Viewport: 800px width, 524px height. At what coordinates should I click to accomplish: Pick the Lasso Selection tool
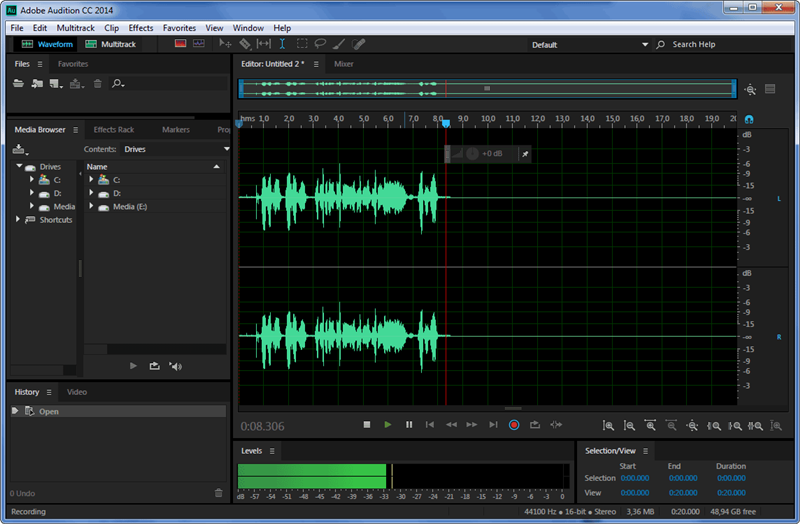pyautogui.click(x=321, y=44)
